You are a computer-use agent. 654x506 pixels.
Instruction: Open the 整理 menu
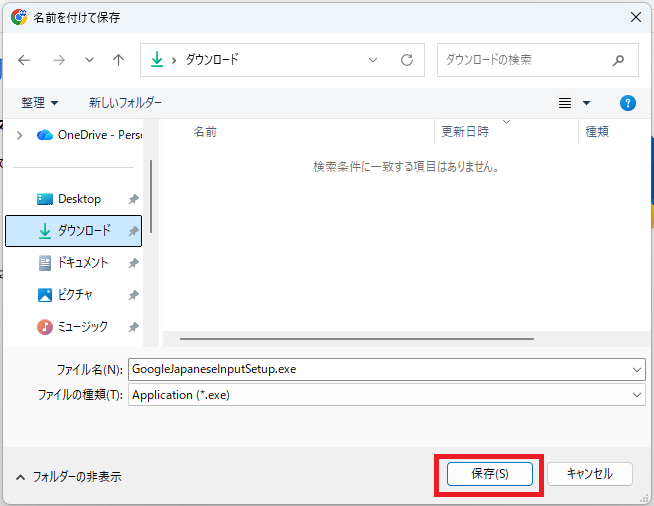click(40, 103)
